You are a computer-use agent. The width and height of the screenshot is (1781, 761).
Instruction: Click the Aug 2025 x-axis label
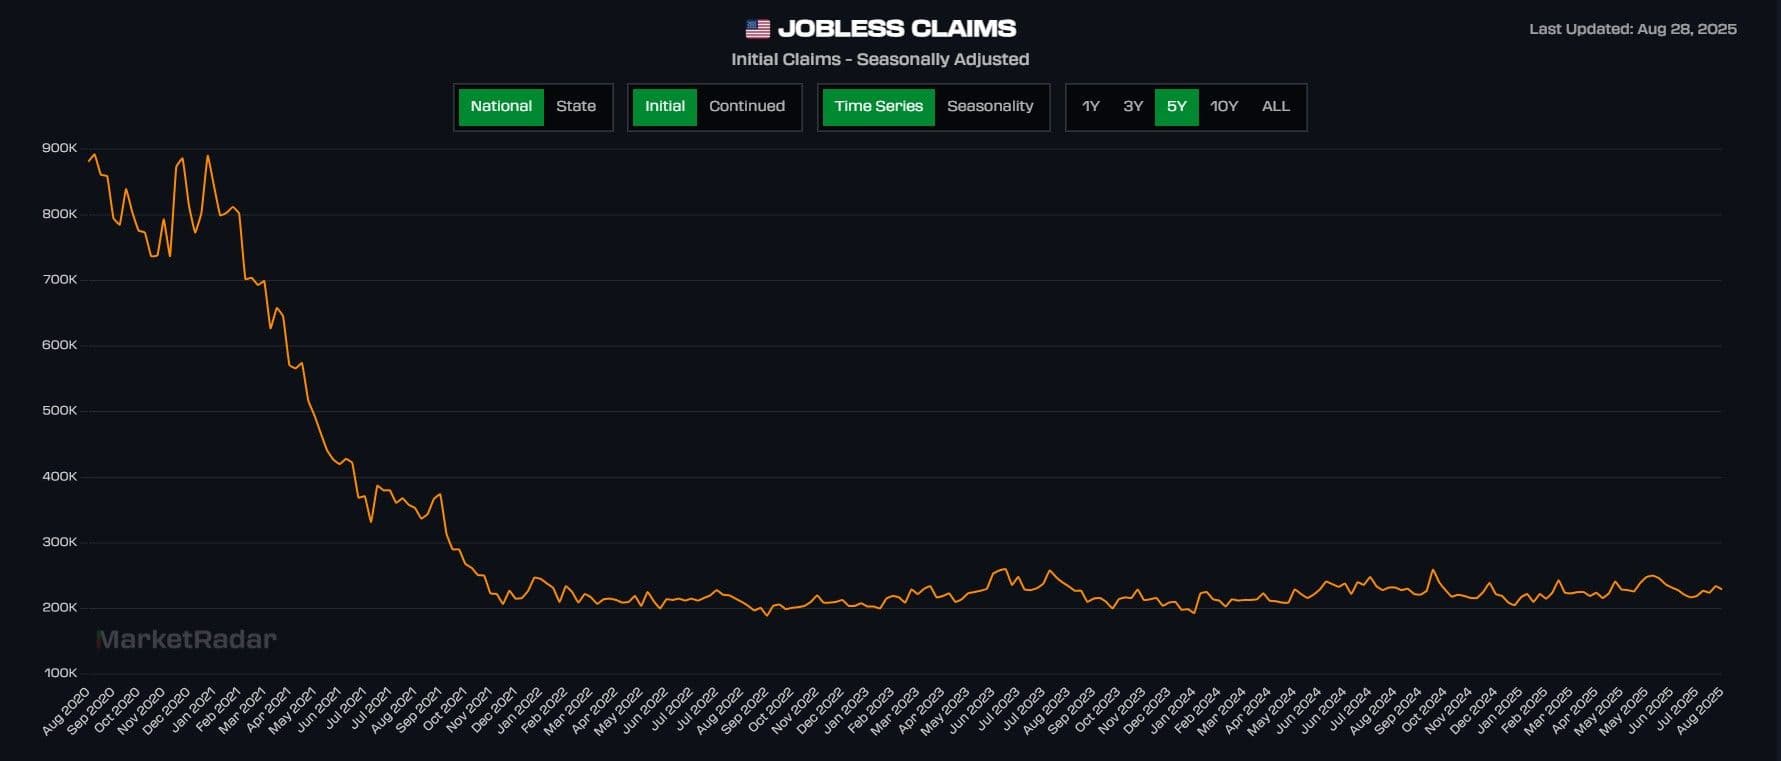click(x=1699, y=711)
